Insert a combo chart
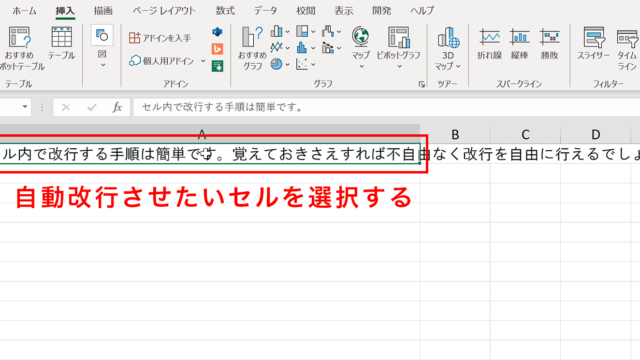640x360 pixels. [x=328, y=47]
